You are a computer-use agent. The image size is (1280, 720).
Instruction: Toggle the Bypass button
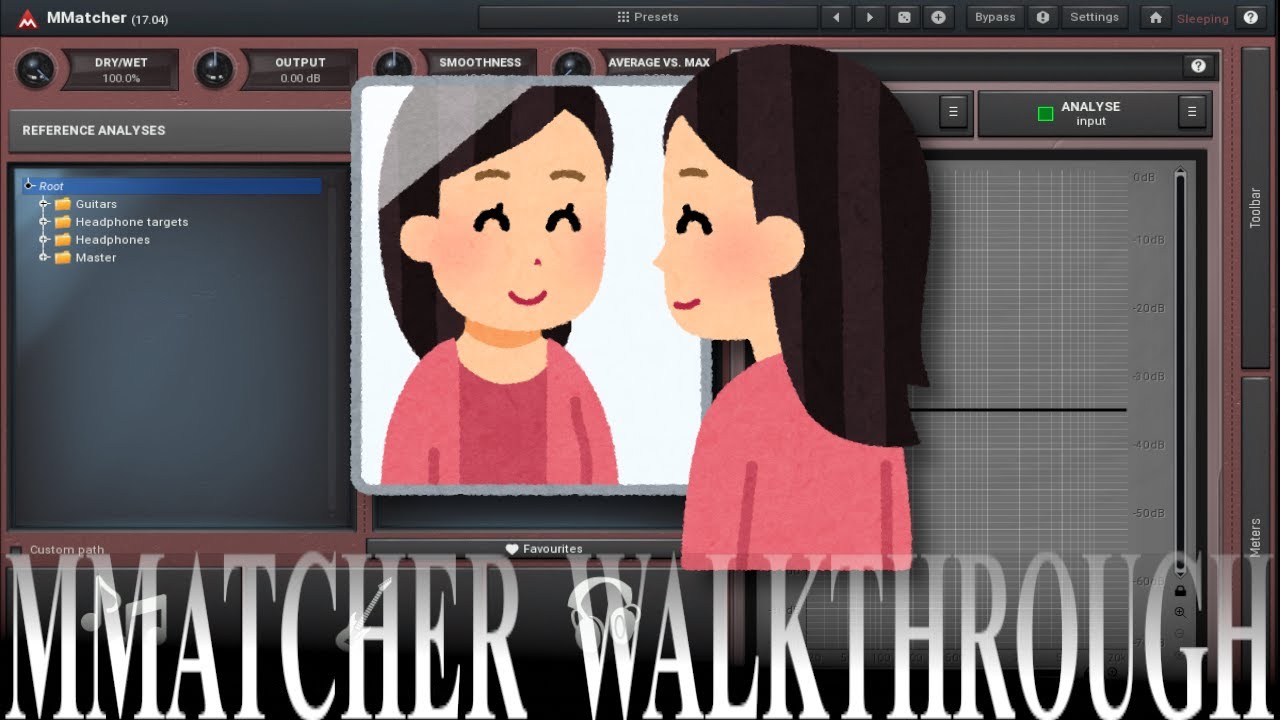click(995, 17)
